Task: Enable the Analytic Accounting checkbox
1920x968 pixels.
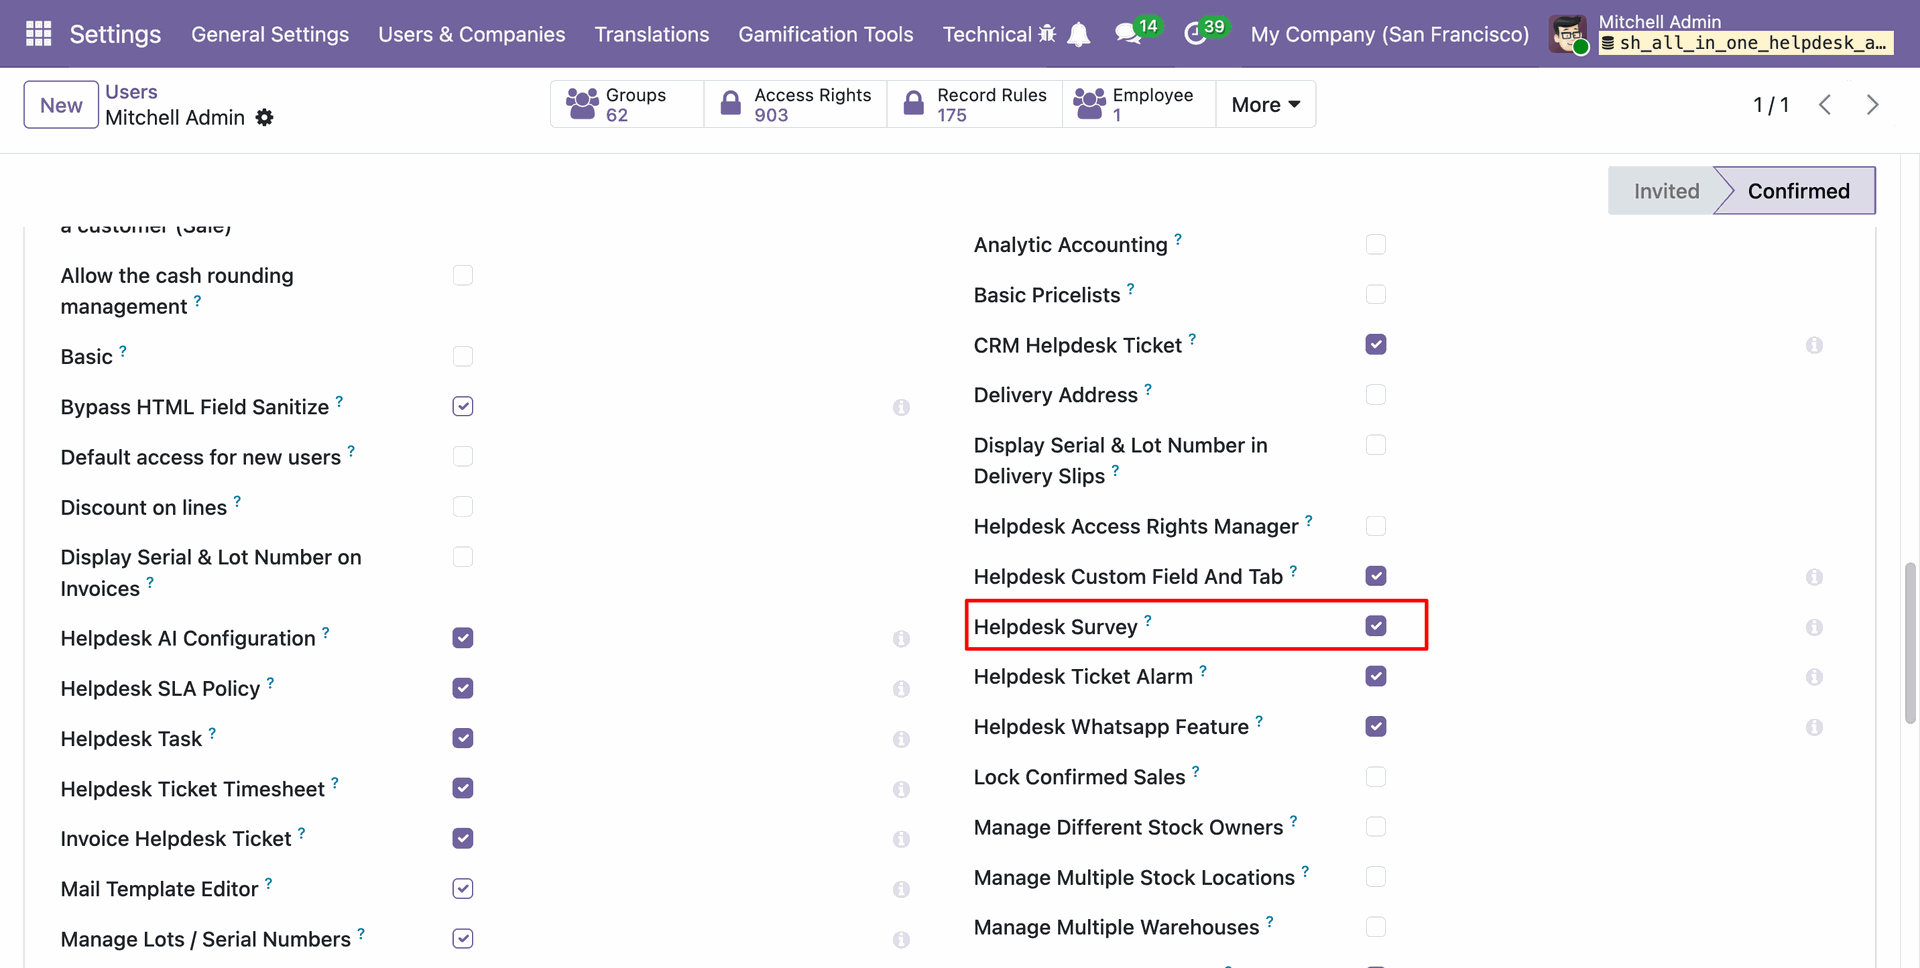Action: (1376, 245)
